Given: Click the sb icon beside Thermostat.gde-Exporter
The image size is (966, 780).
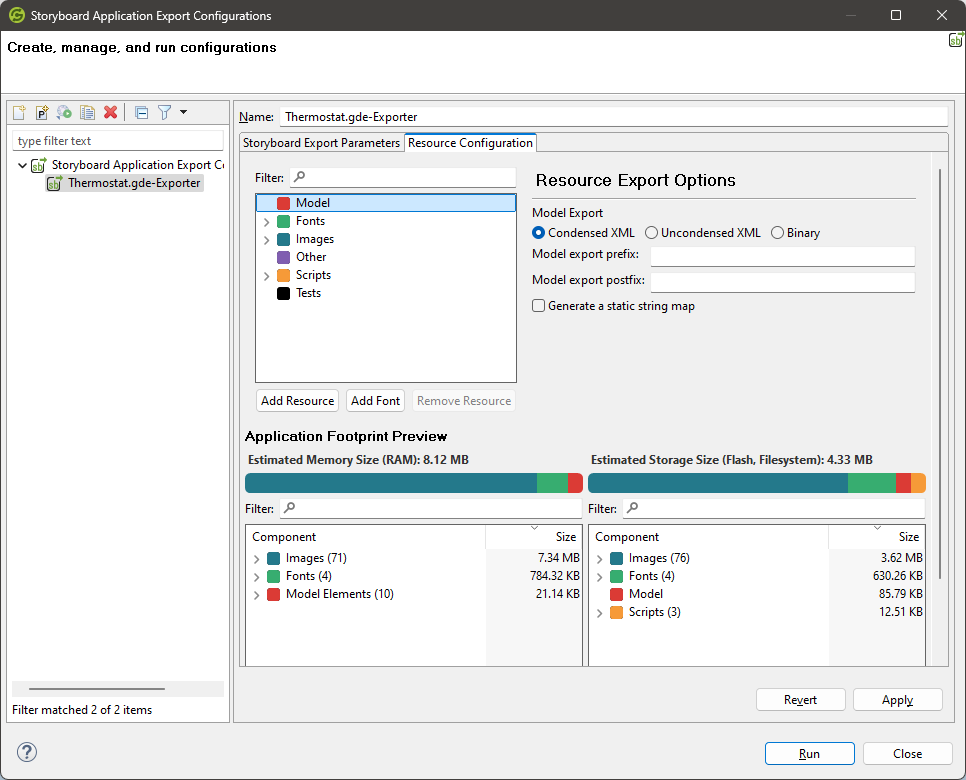Looking at the screenshot, I should click(x=55, y=183).
